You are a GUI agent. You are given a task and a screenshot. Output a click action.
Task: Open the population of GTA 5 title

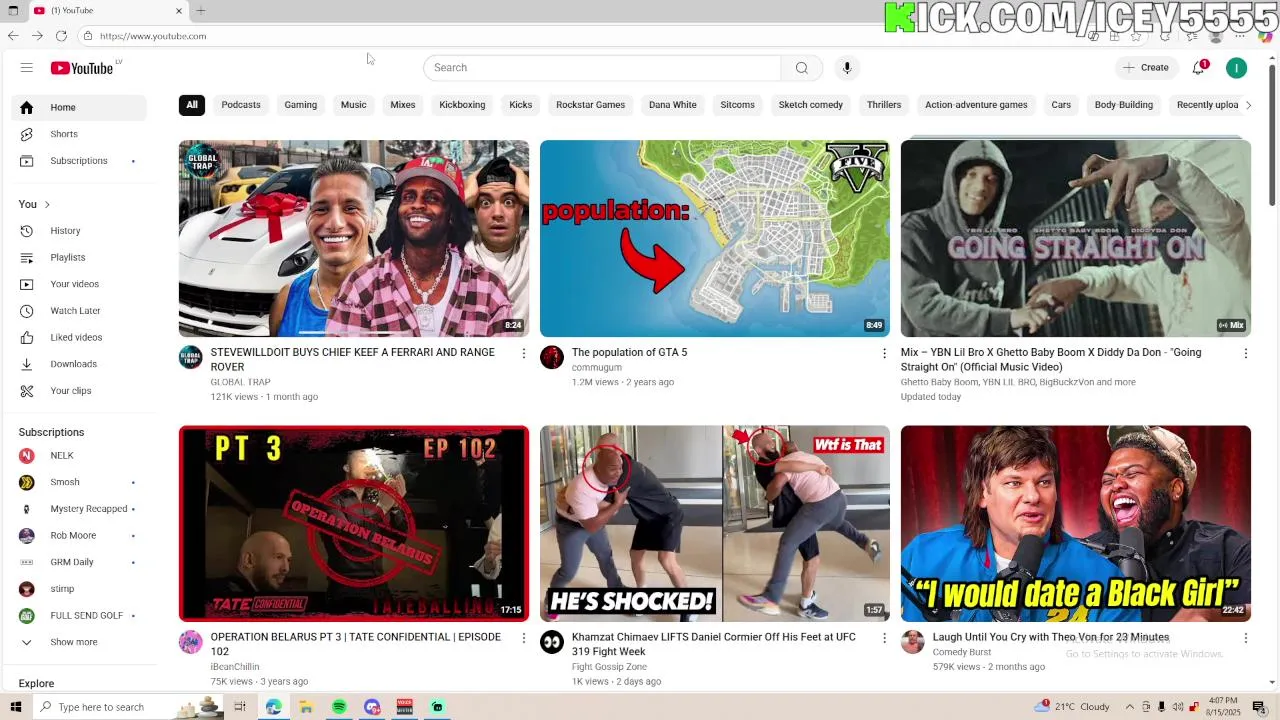pyautogui.click(x=629, y=353)
